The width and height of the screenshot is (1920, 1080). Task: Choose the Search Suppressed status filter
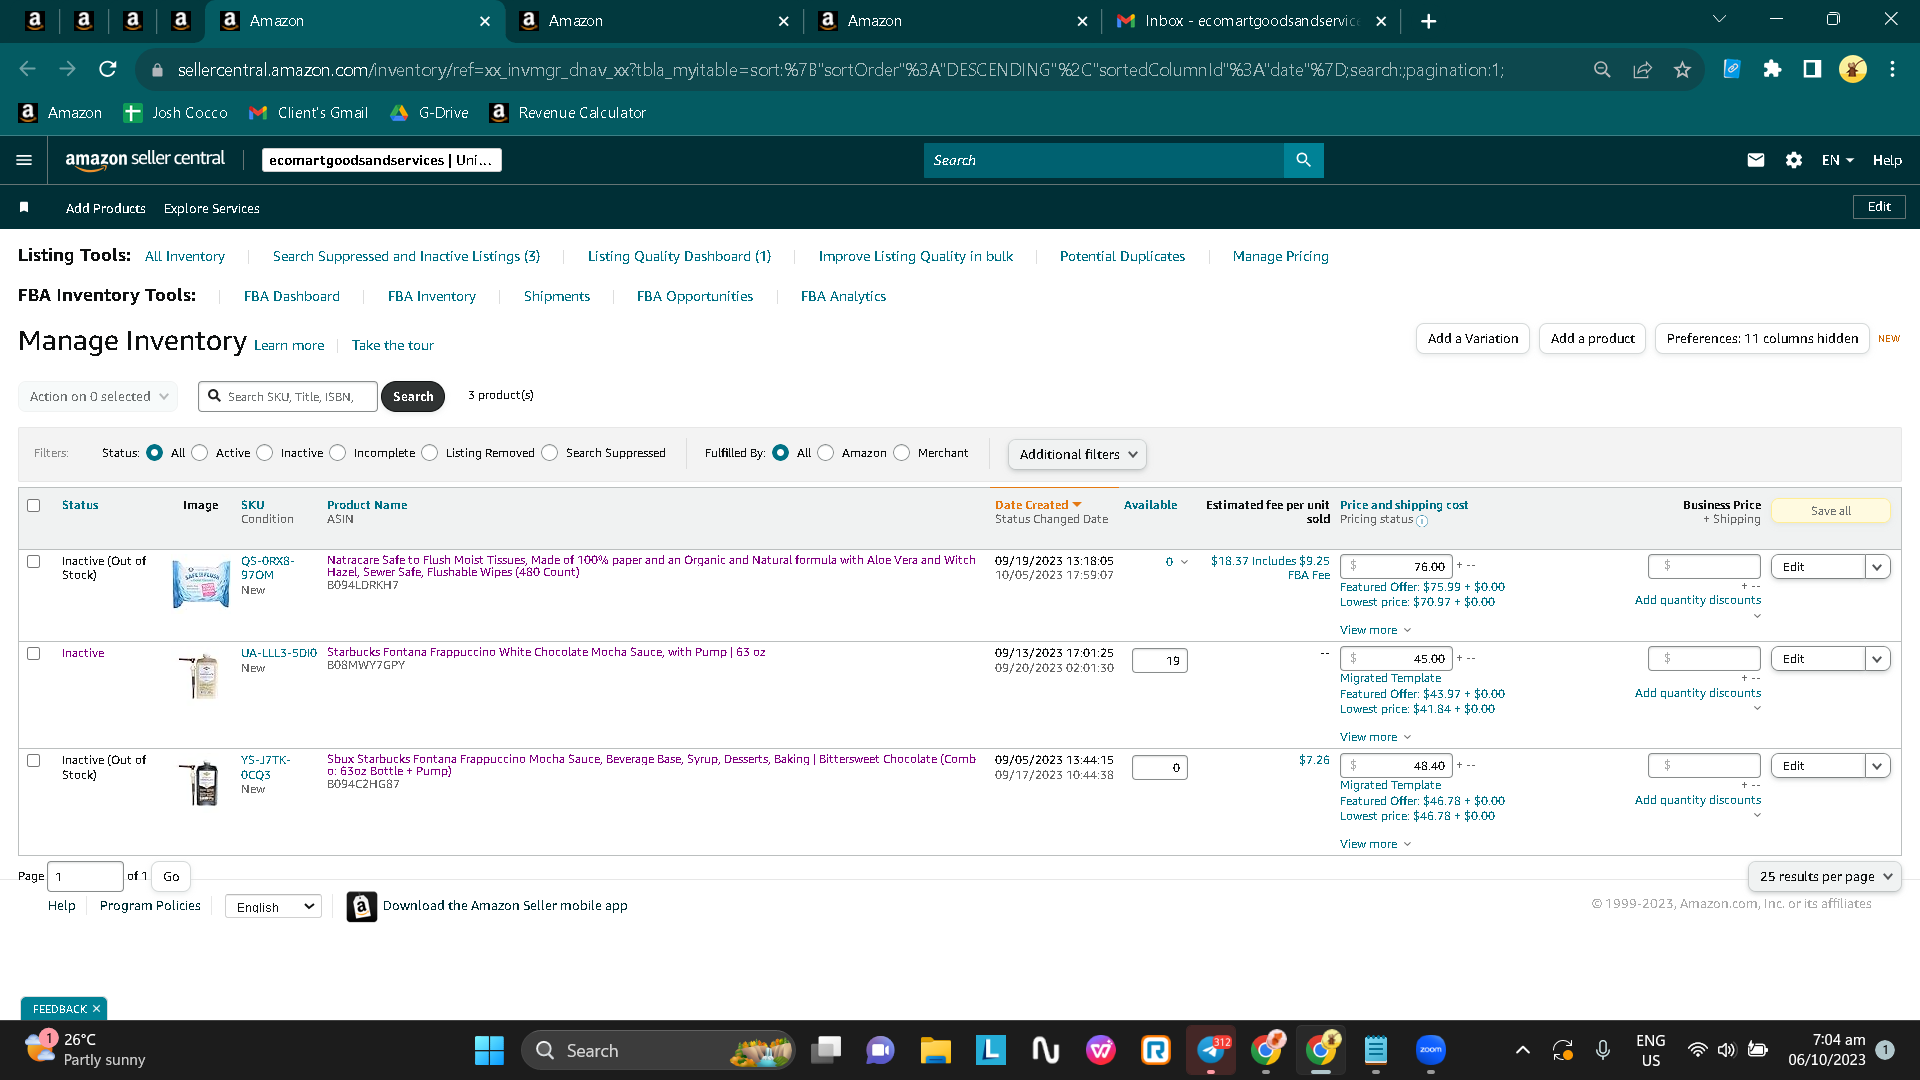(550, 453)
